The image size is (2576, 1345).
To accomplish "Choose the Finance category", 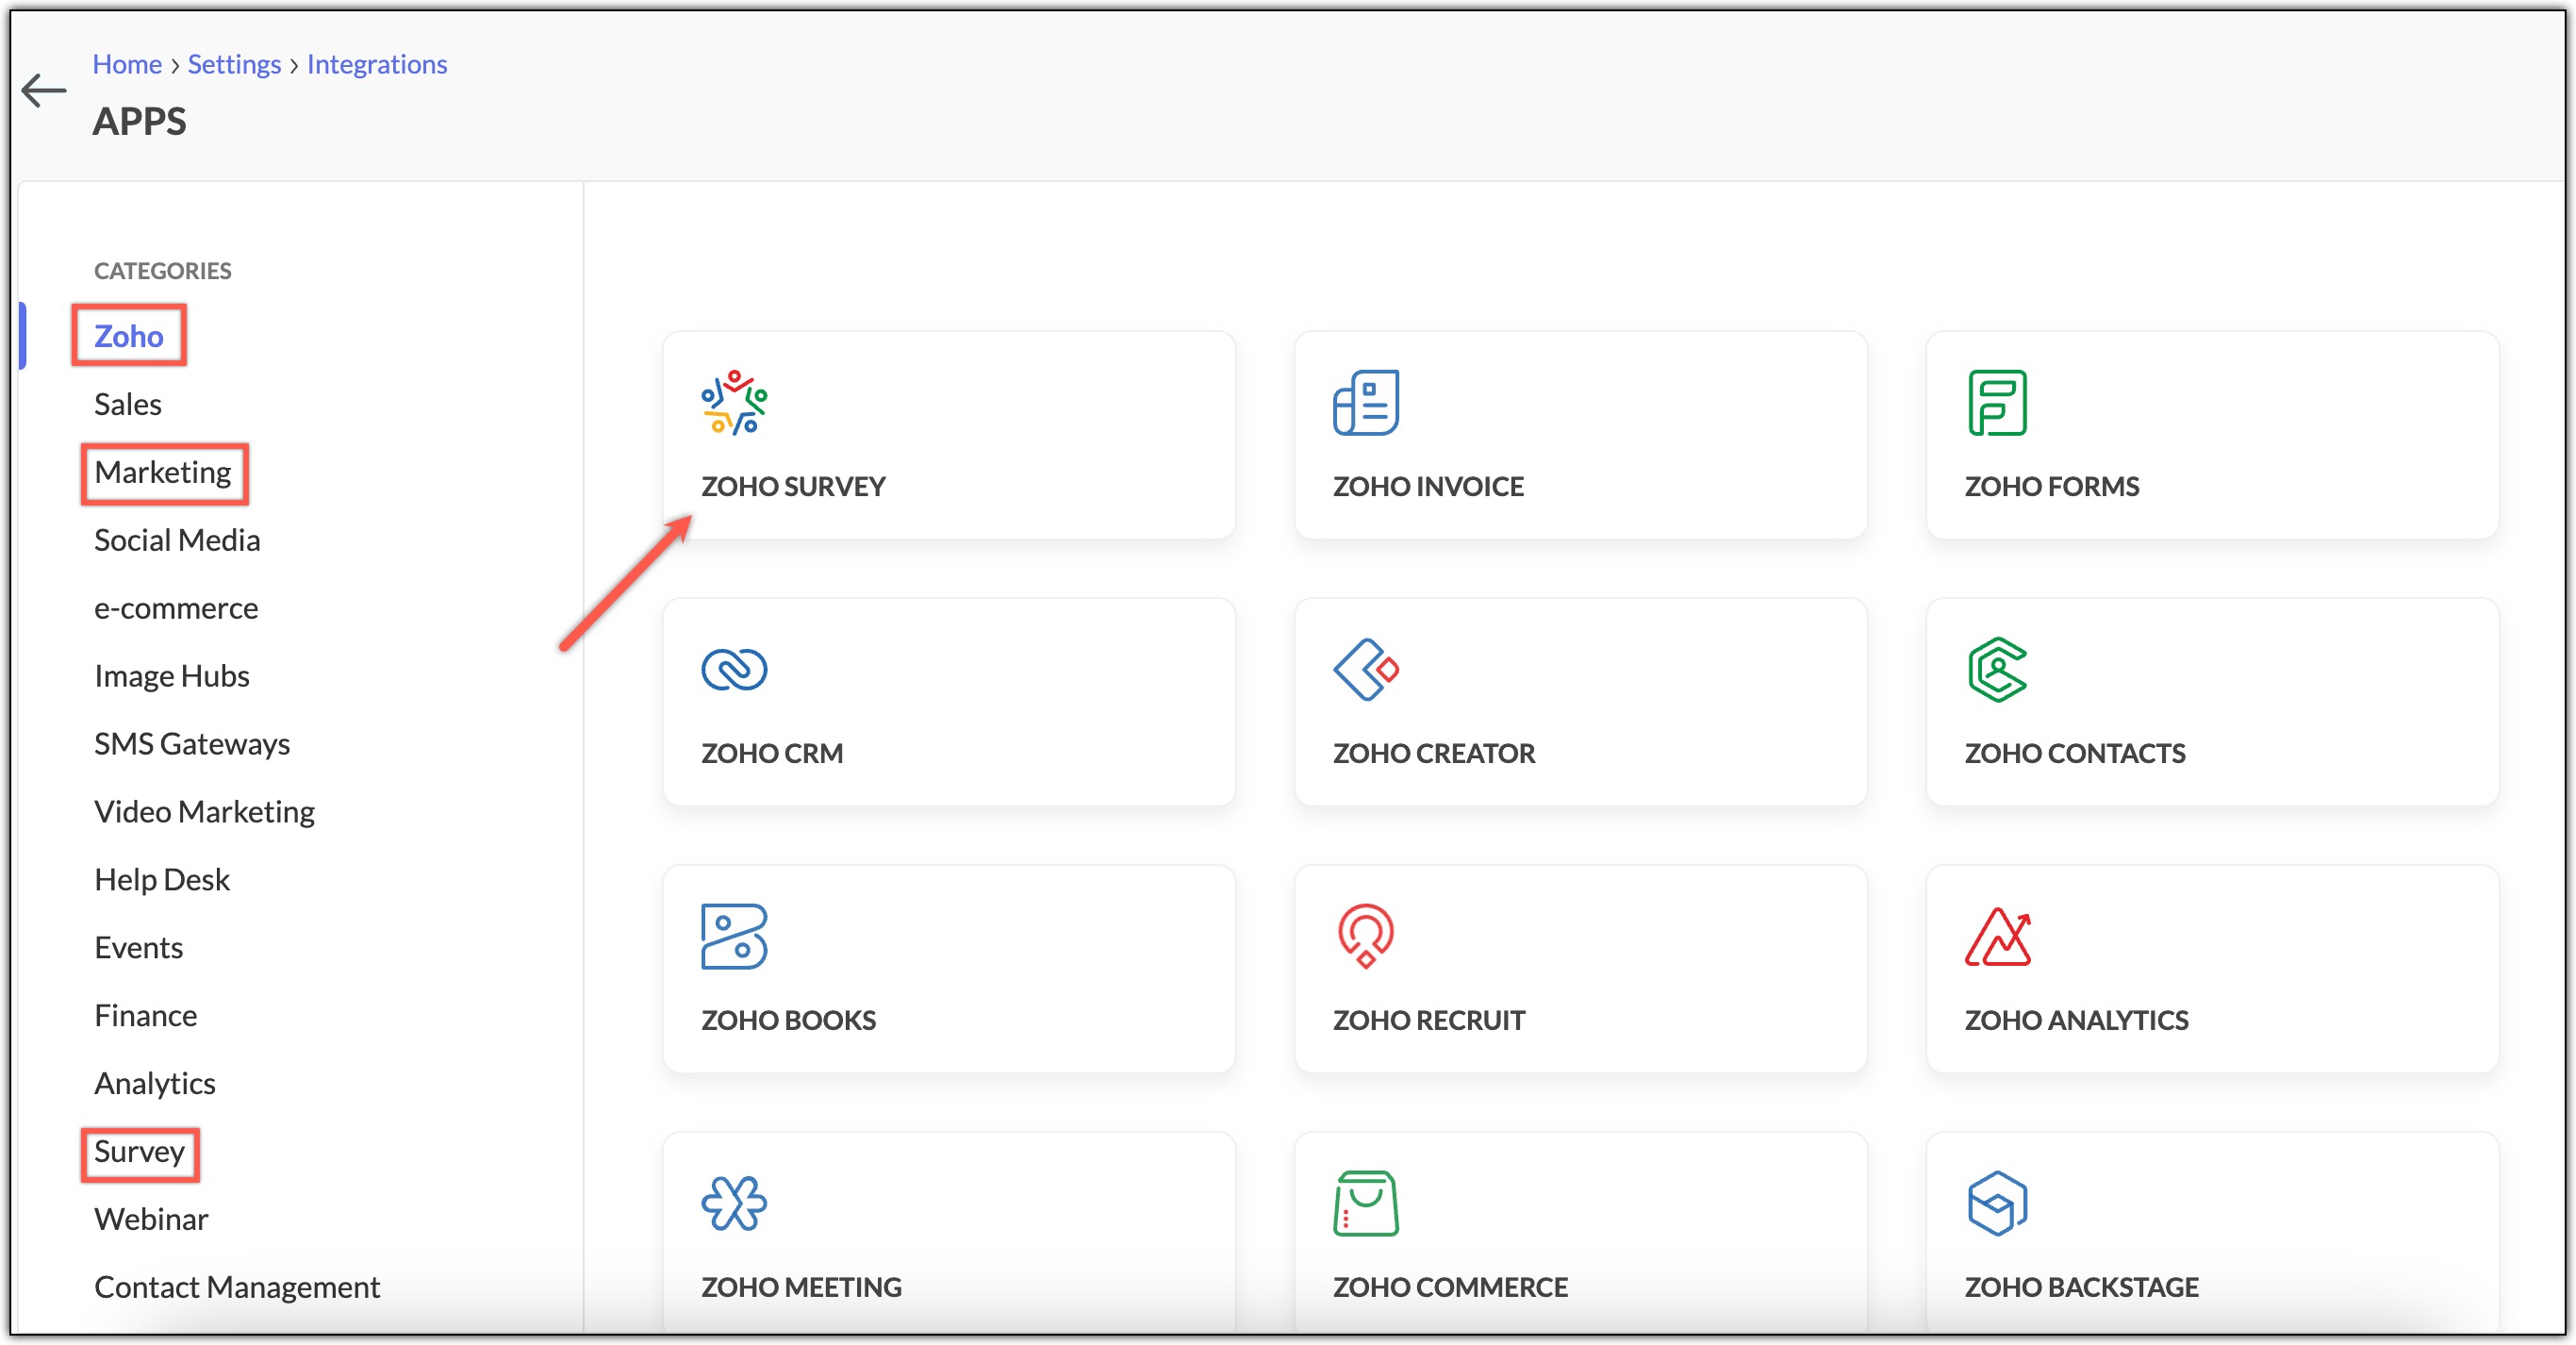I will [146, 1015].
